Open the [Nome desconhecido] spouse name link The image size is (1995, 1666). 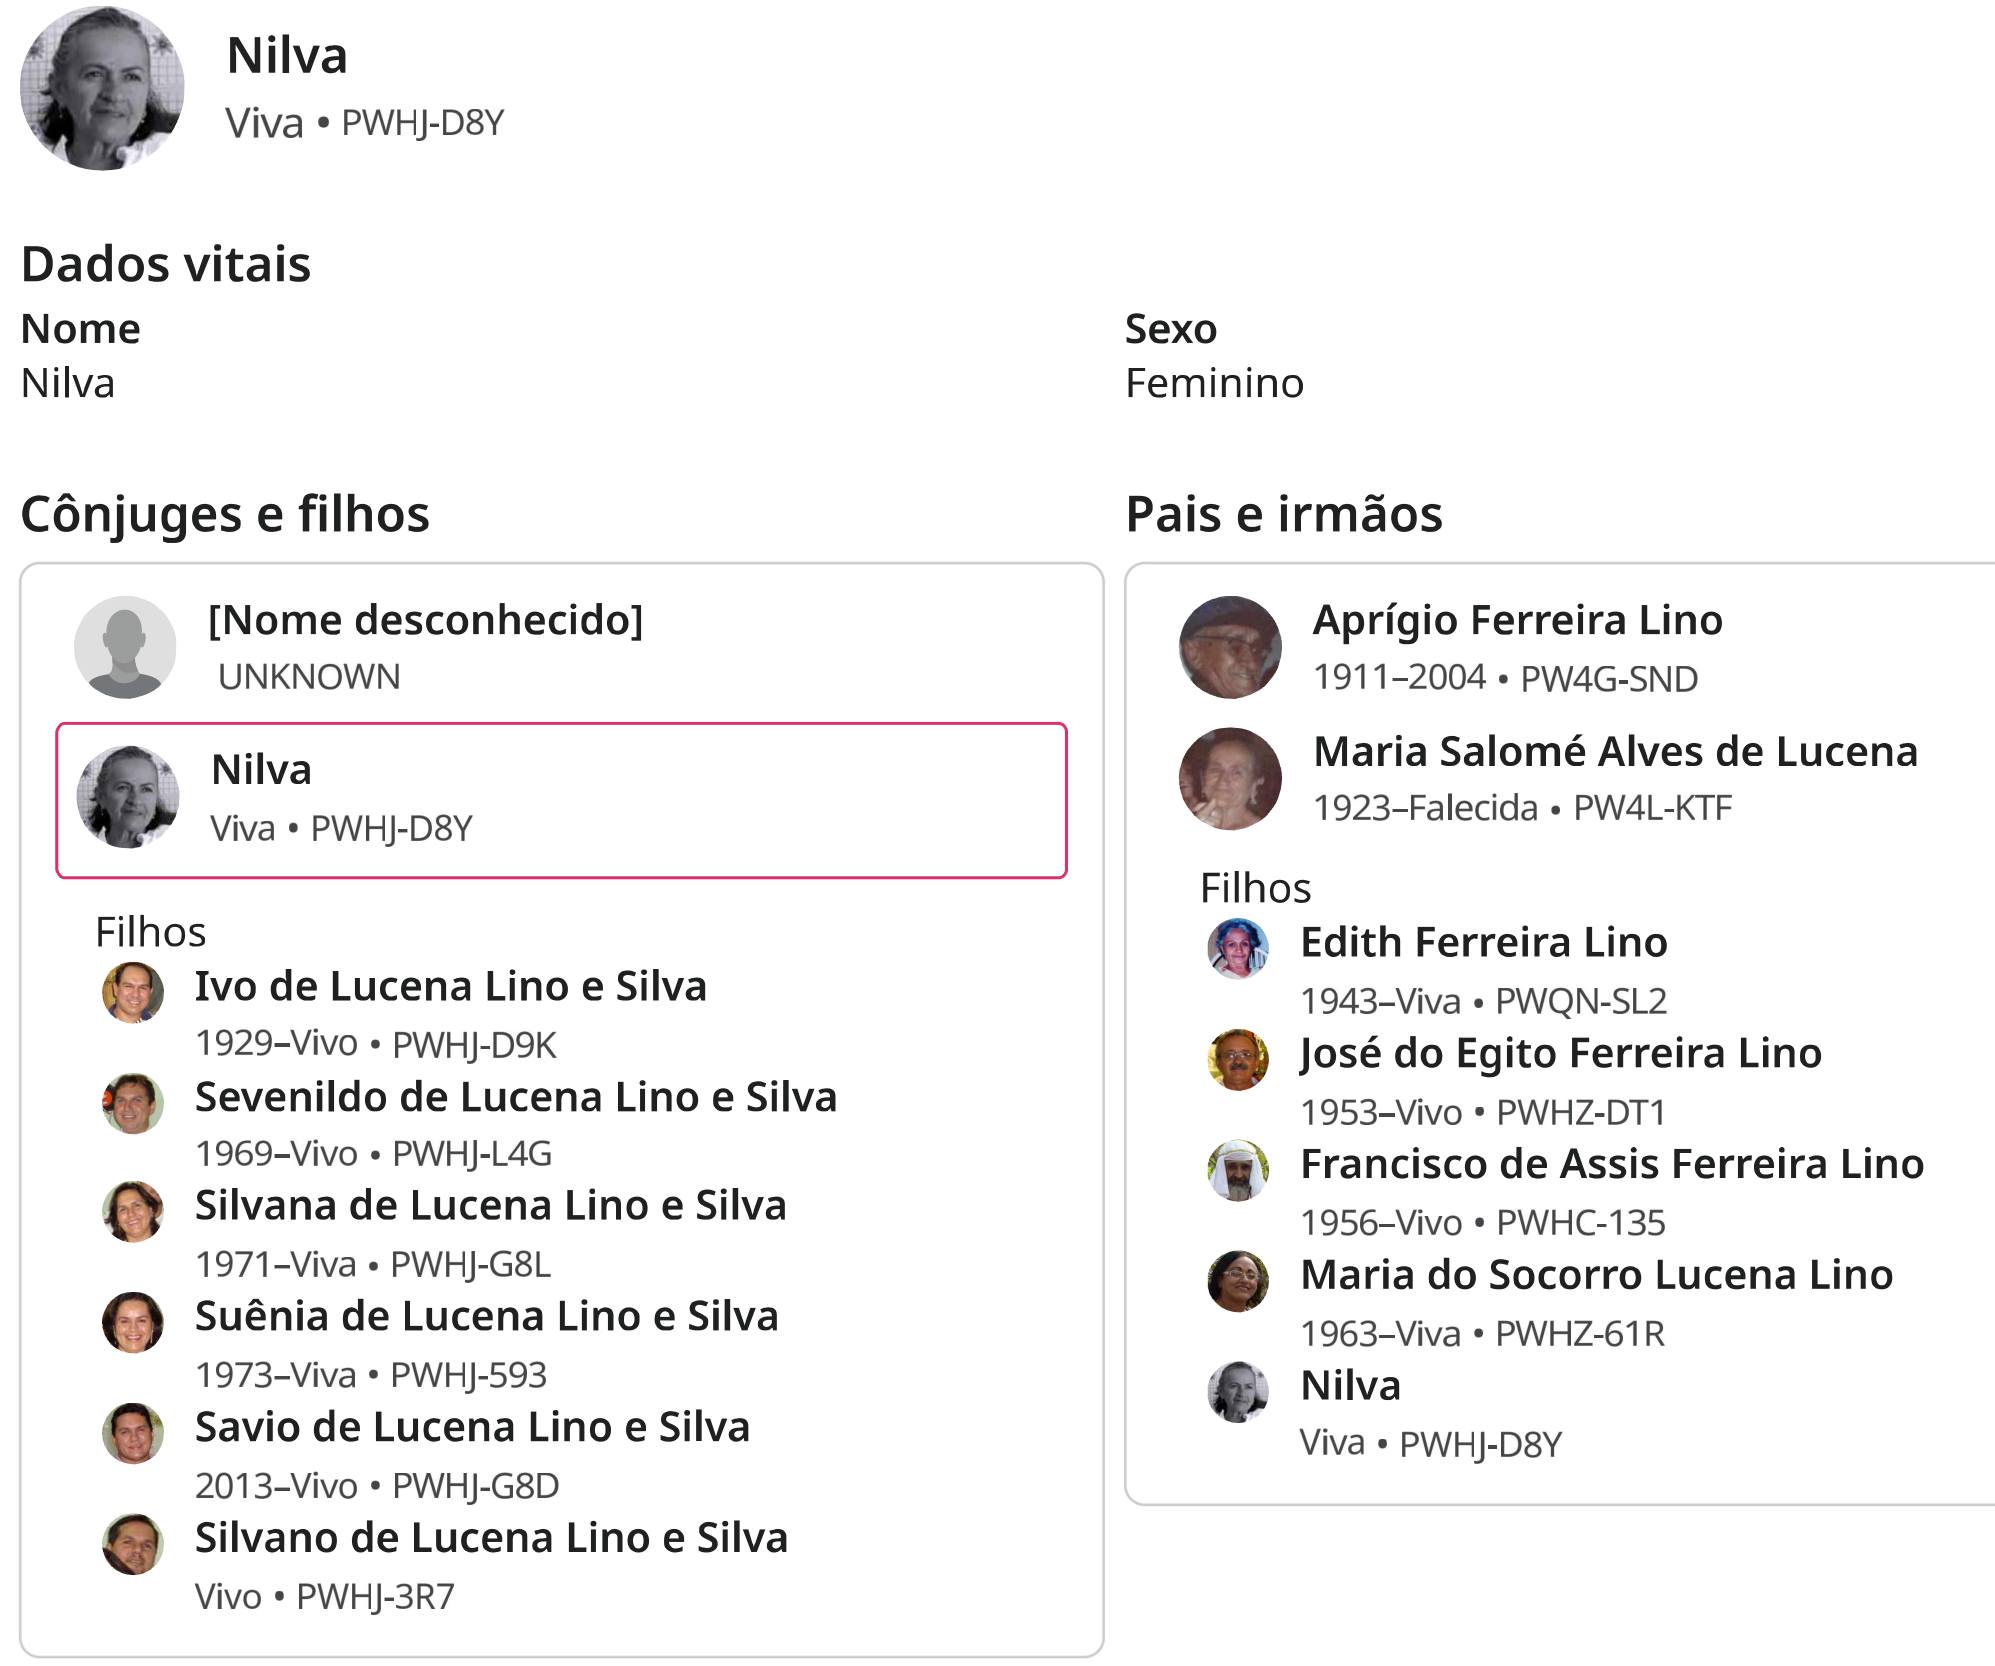click(425, 620)
